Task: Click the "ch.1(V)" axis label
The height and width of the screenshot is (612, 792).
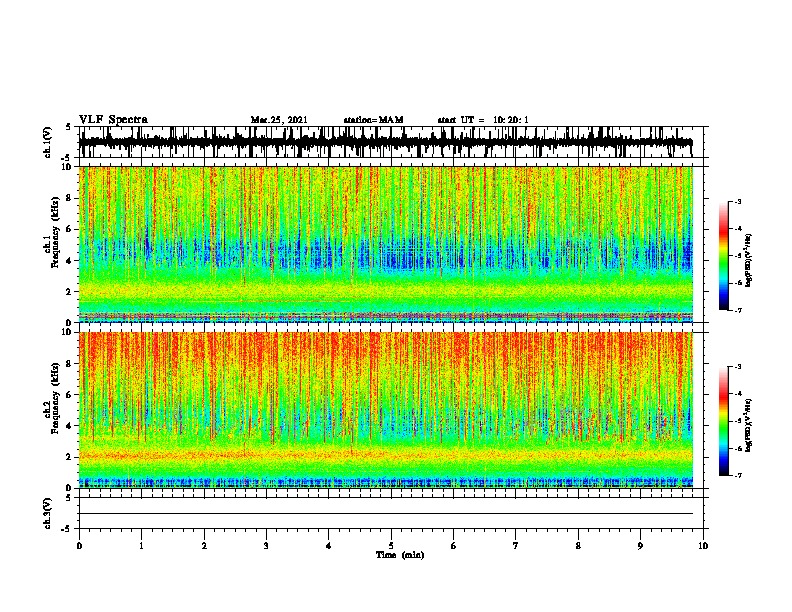Action: [48, 142]
